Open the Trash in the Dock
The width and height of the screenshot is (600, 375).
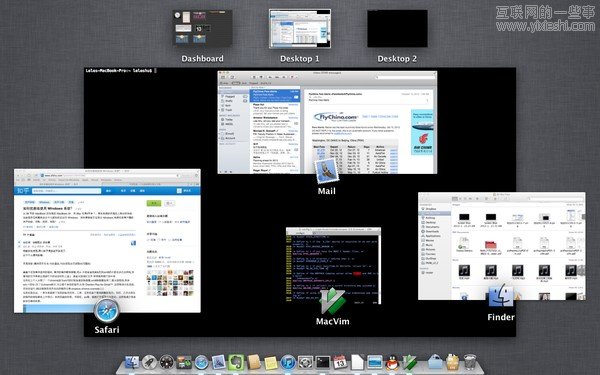[x=470, y=362]
